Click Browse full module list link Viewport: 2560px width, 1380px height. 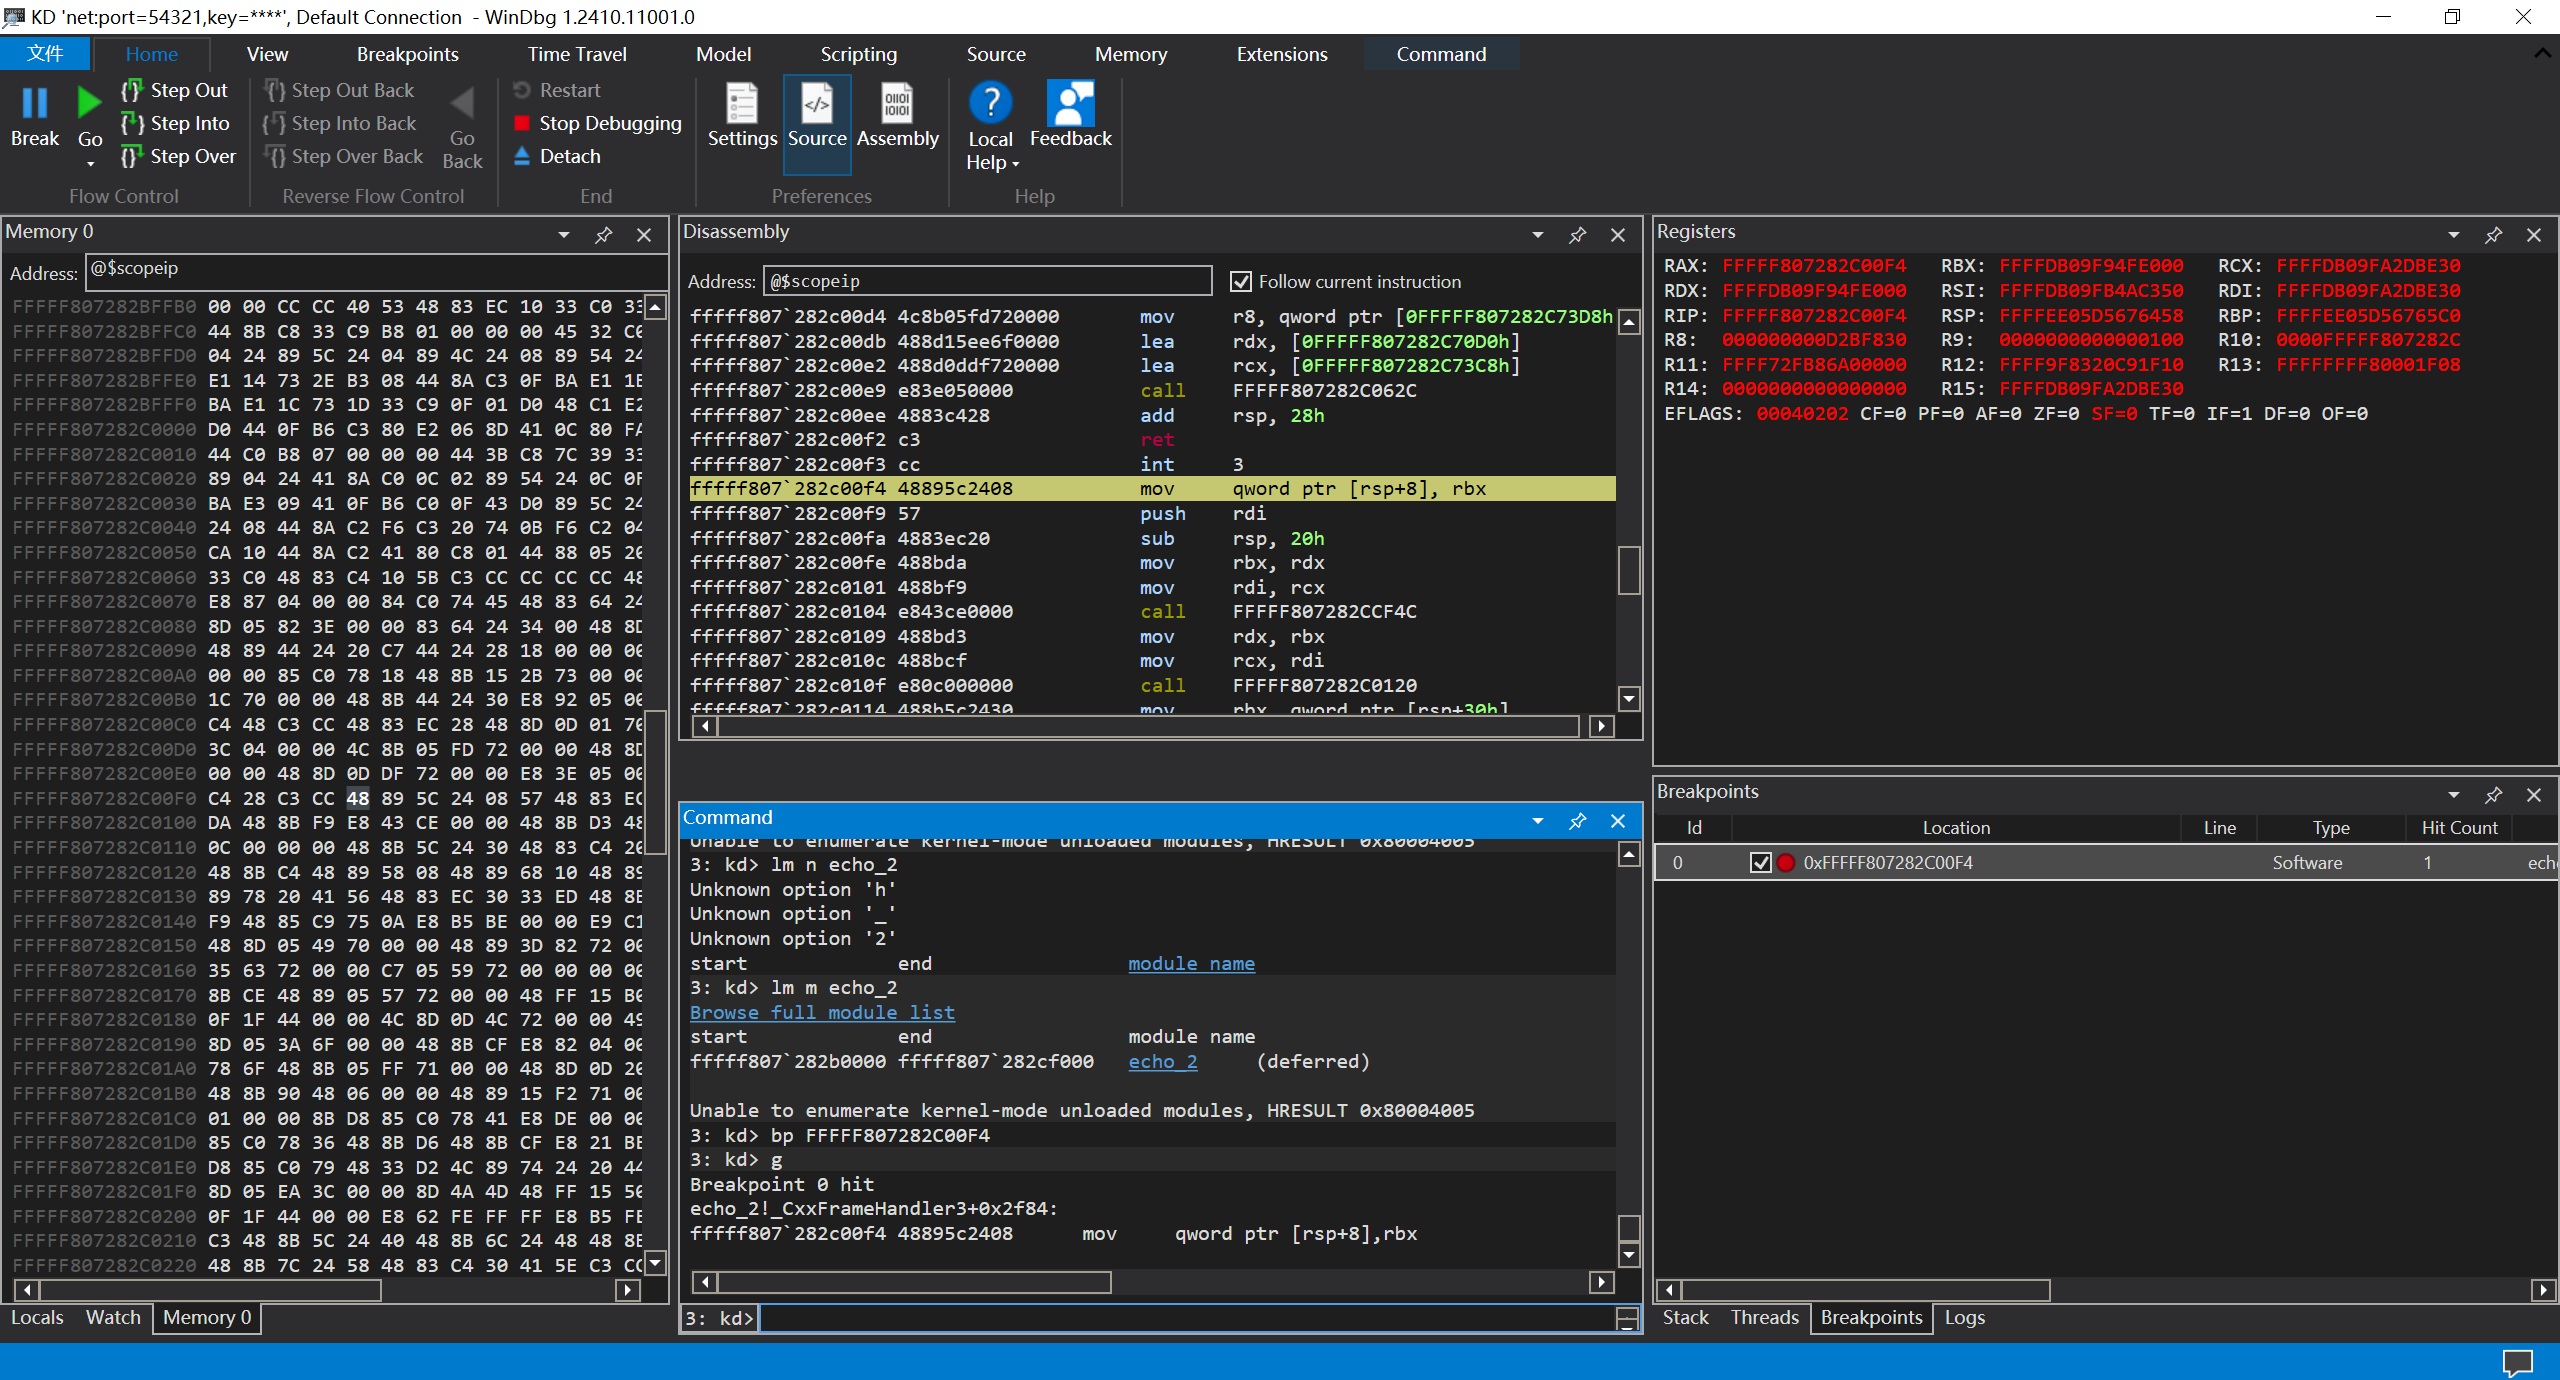pos(822,1012)
